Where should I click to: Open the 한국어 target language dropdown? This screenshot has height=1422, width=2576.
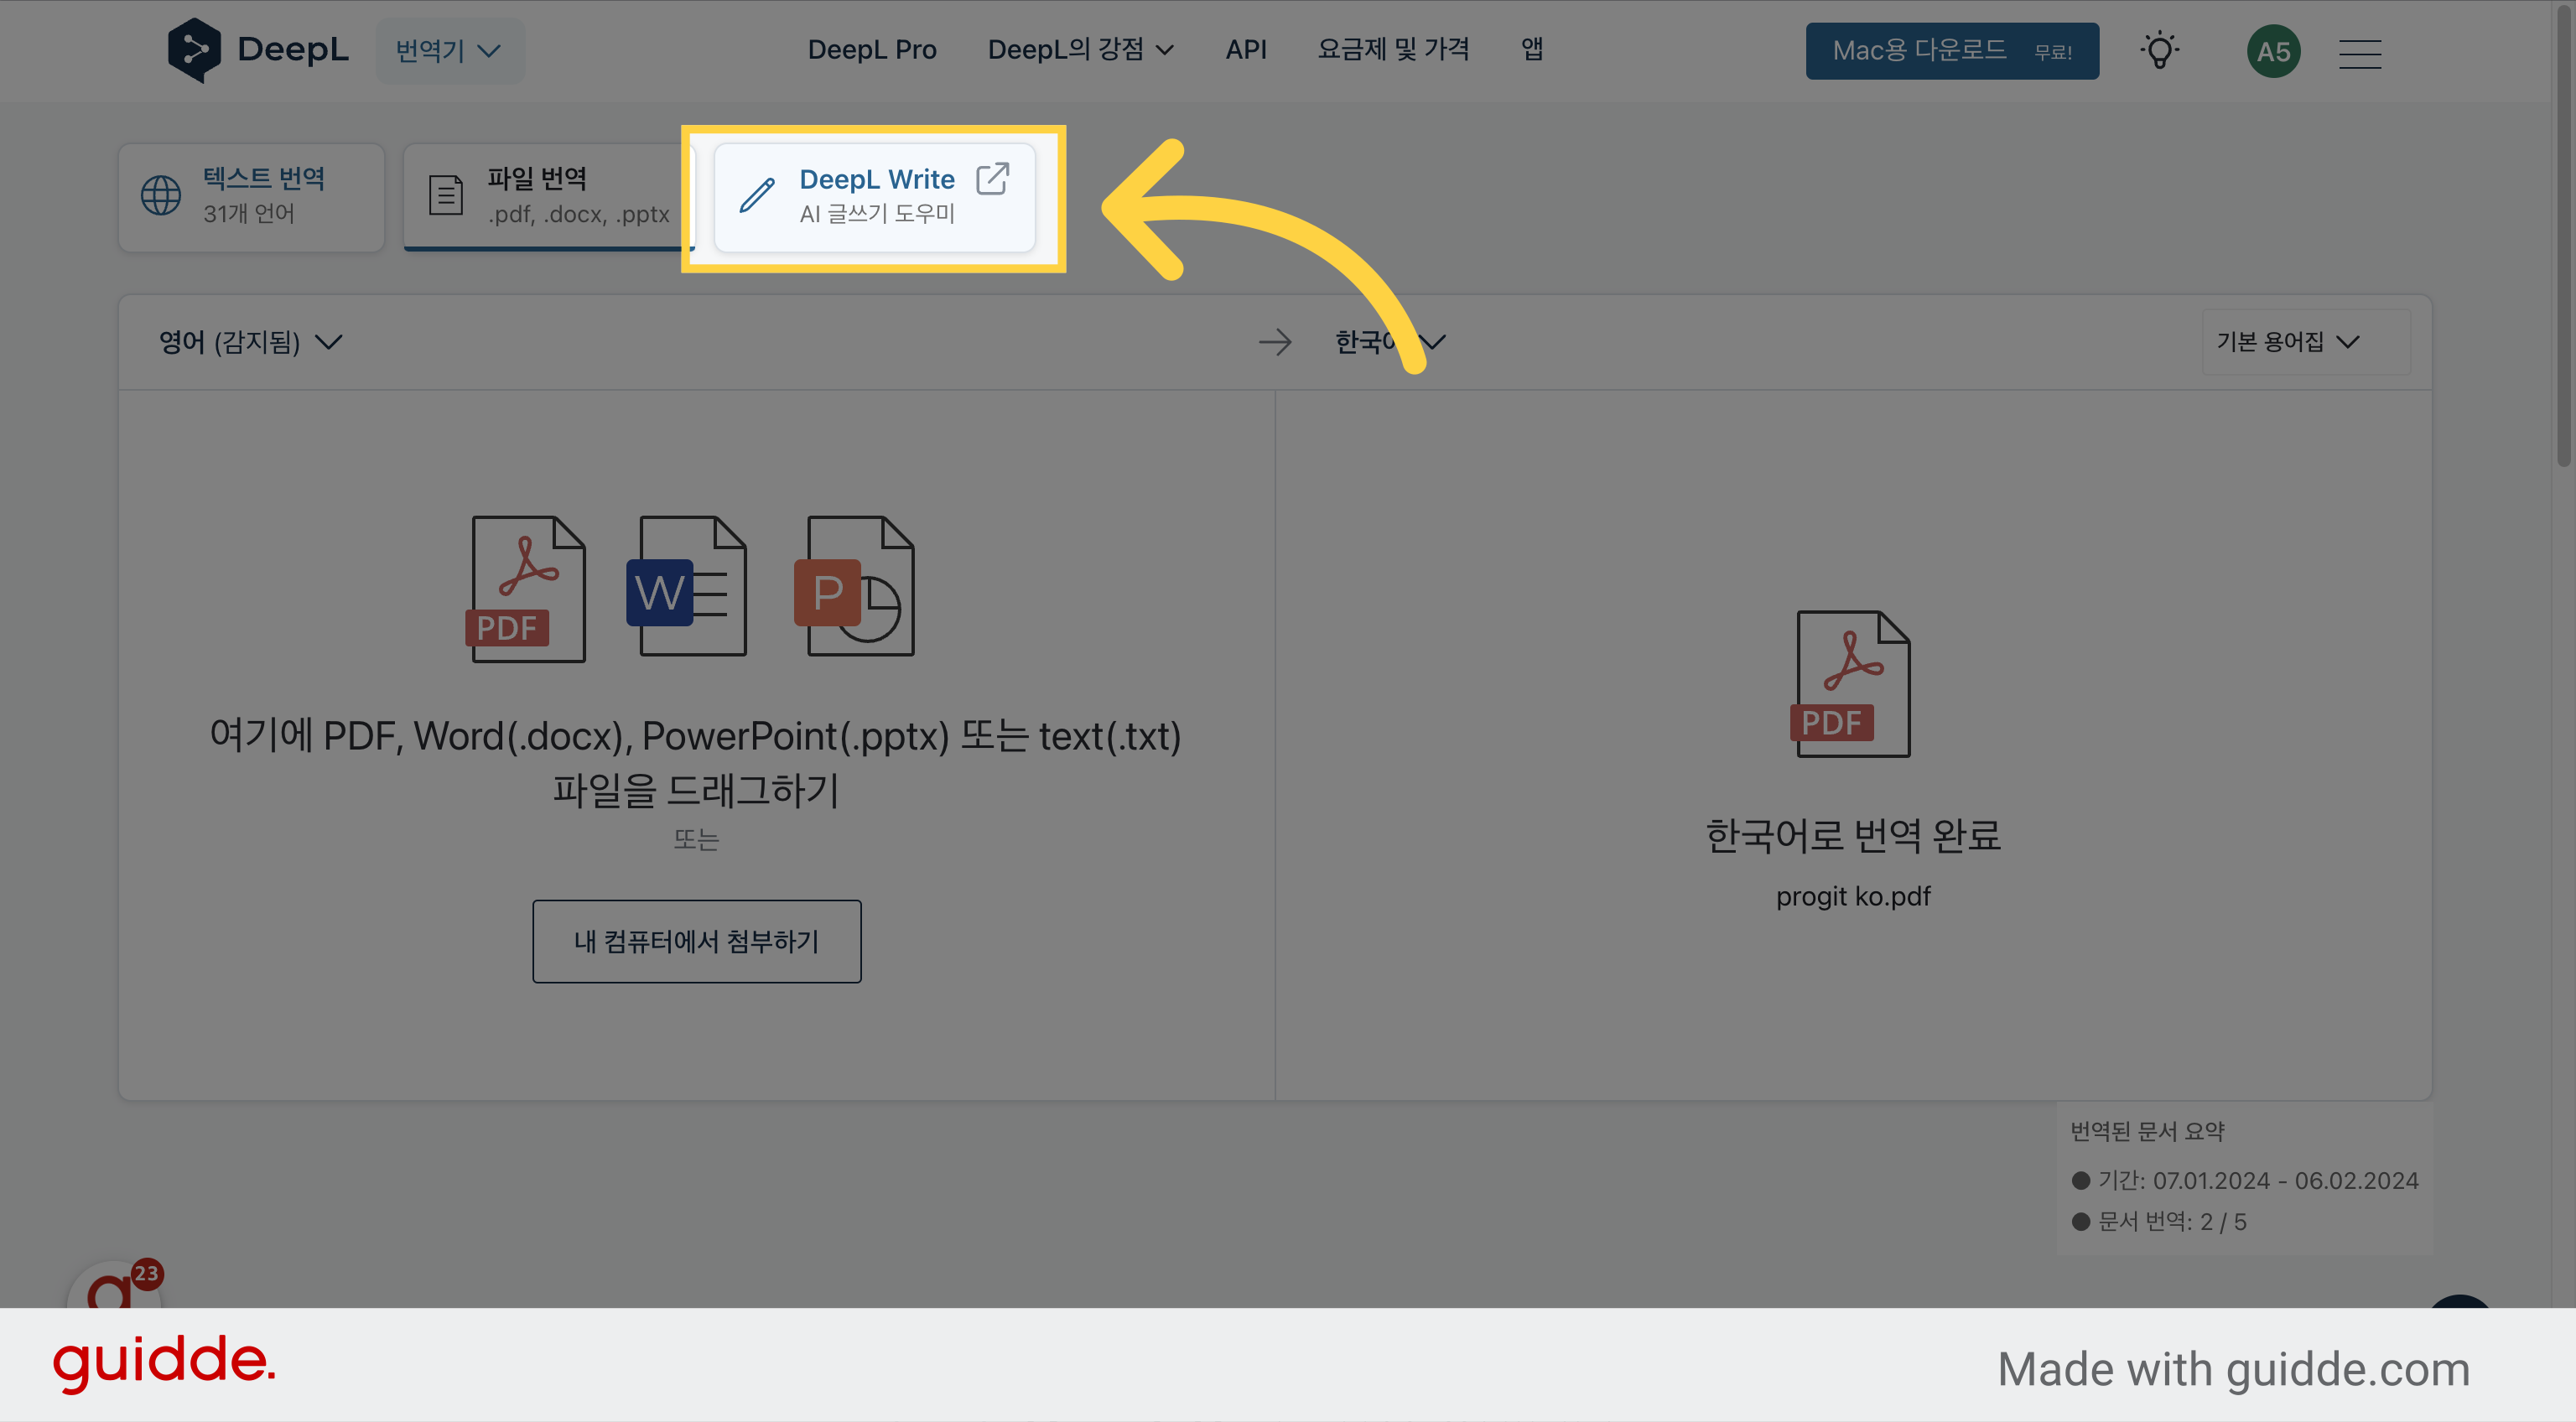(x=1390, y=342)
